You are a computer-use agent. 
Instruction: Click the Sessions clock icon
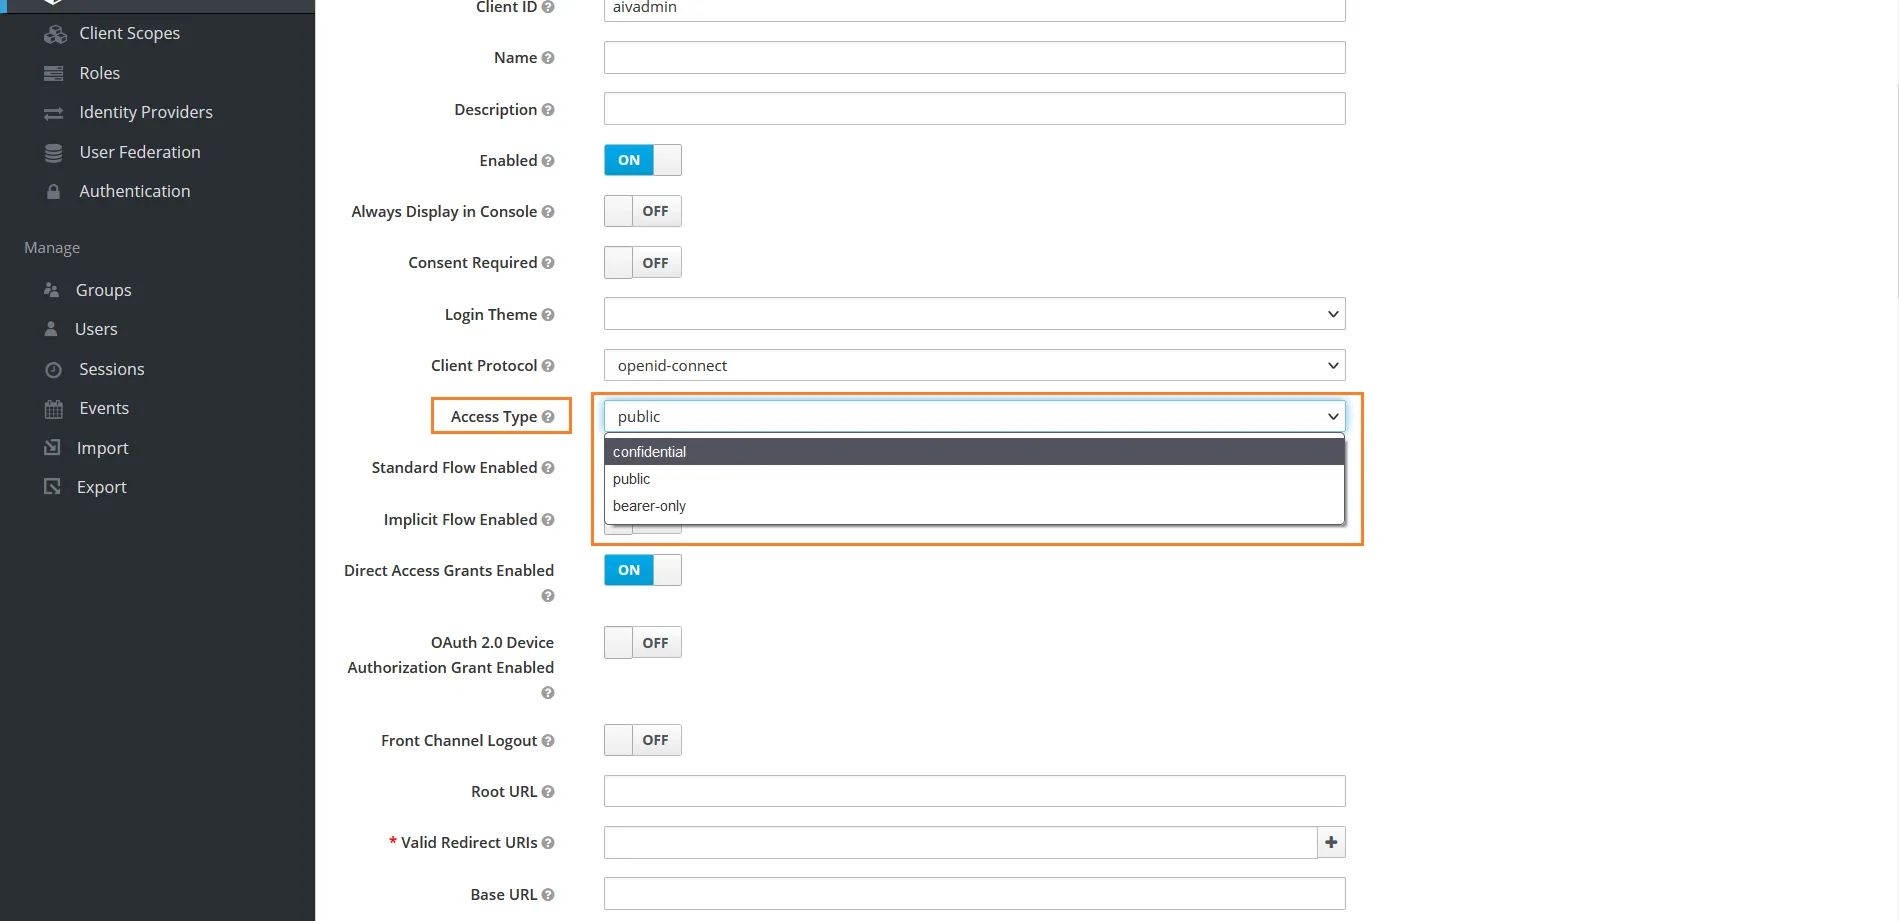click(54, 370)
